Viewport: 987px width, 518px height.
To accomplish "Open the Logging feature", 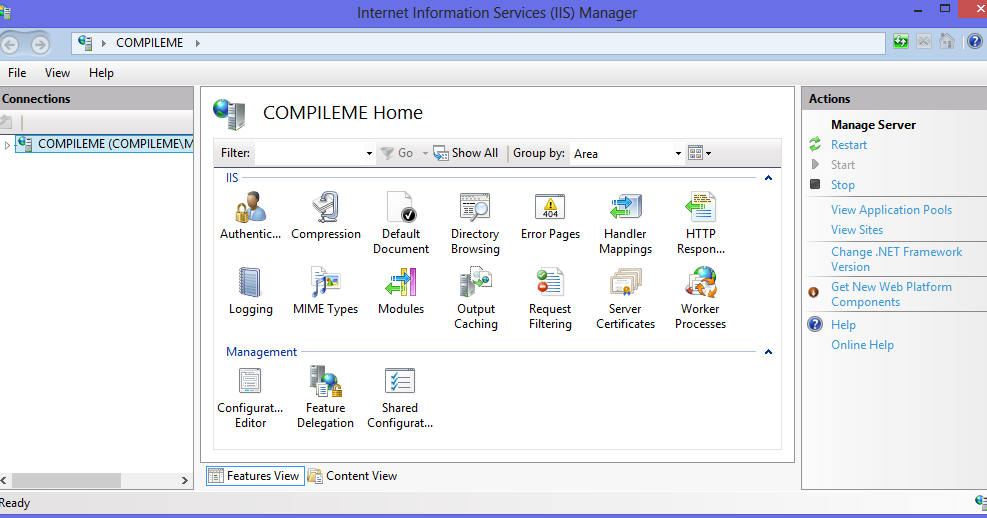I will [x=251, y=291].
